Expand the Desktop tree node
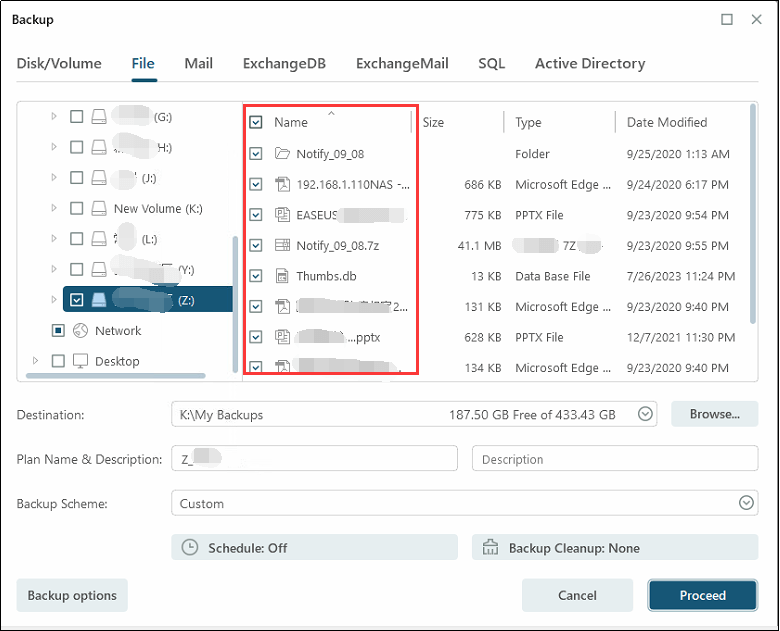This screenshot has width=780, height=631. (x=35, y=361)
